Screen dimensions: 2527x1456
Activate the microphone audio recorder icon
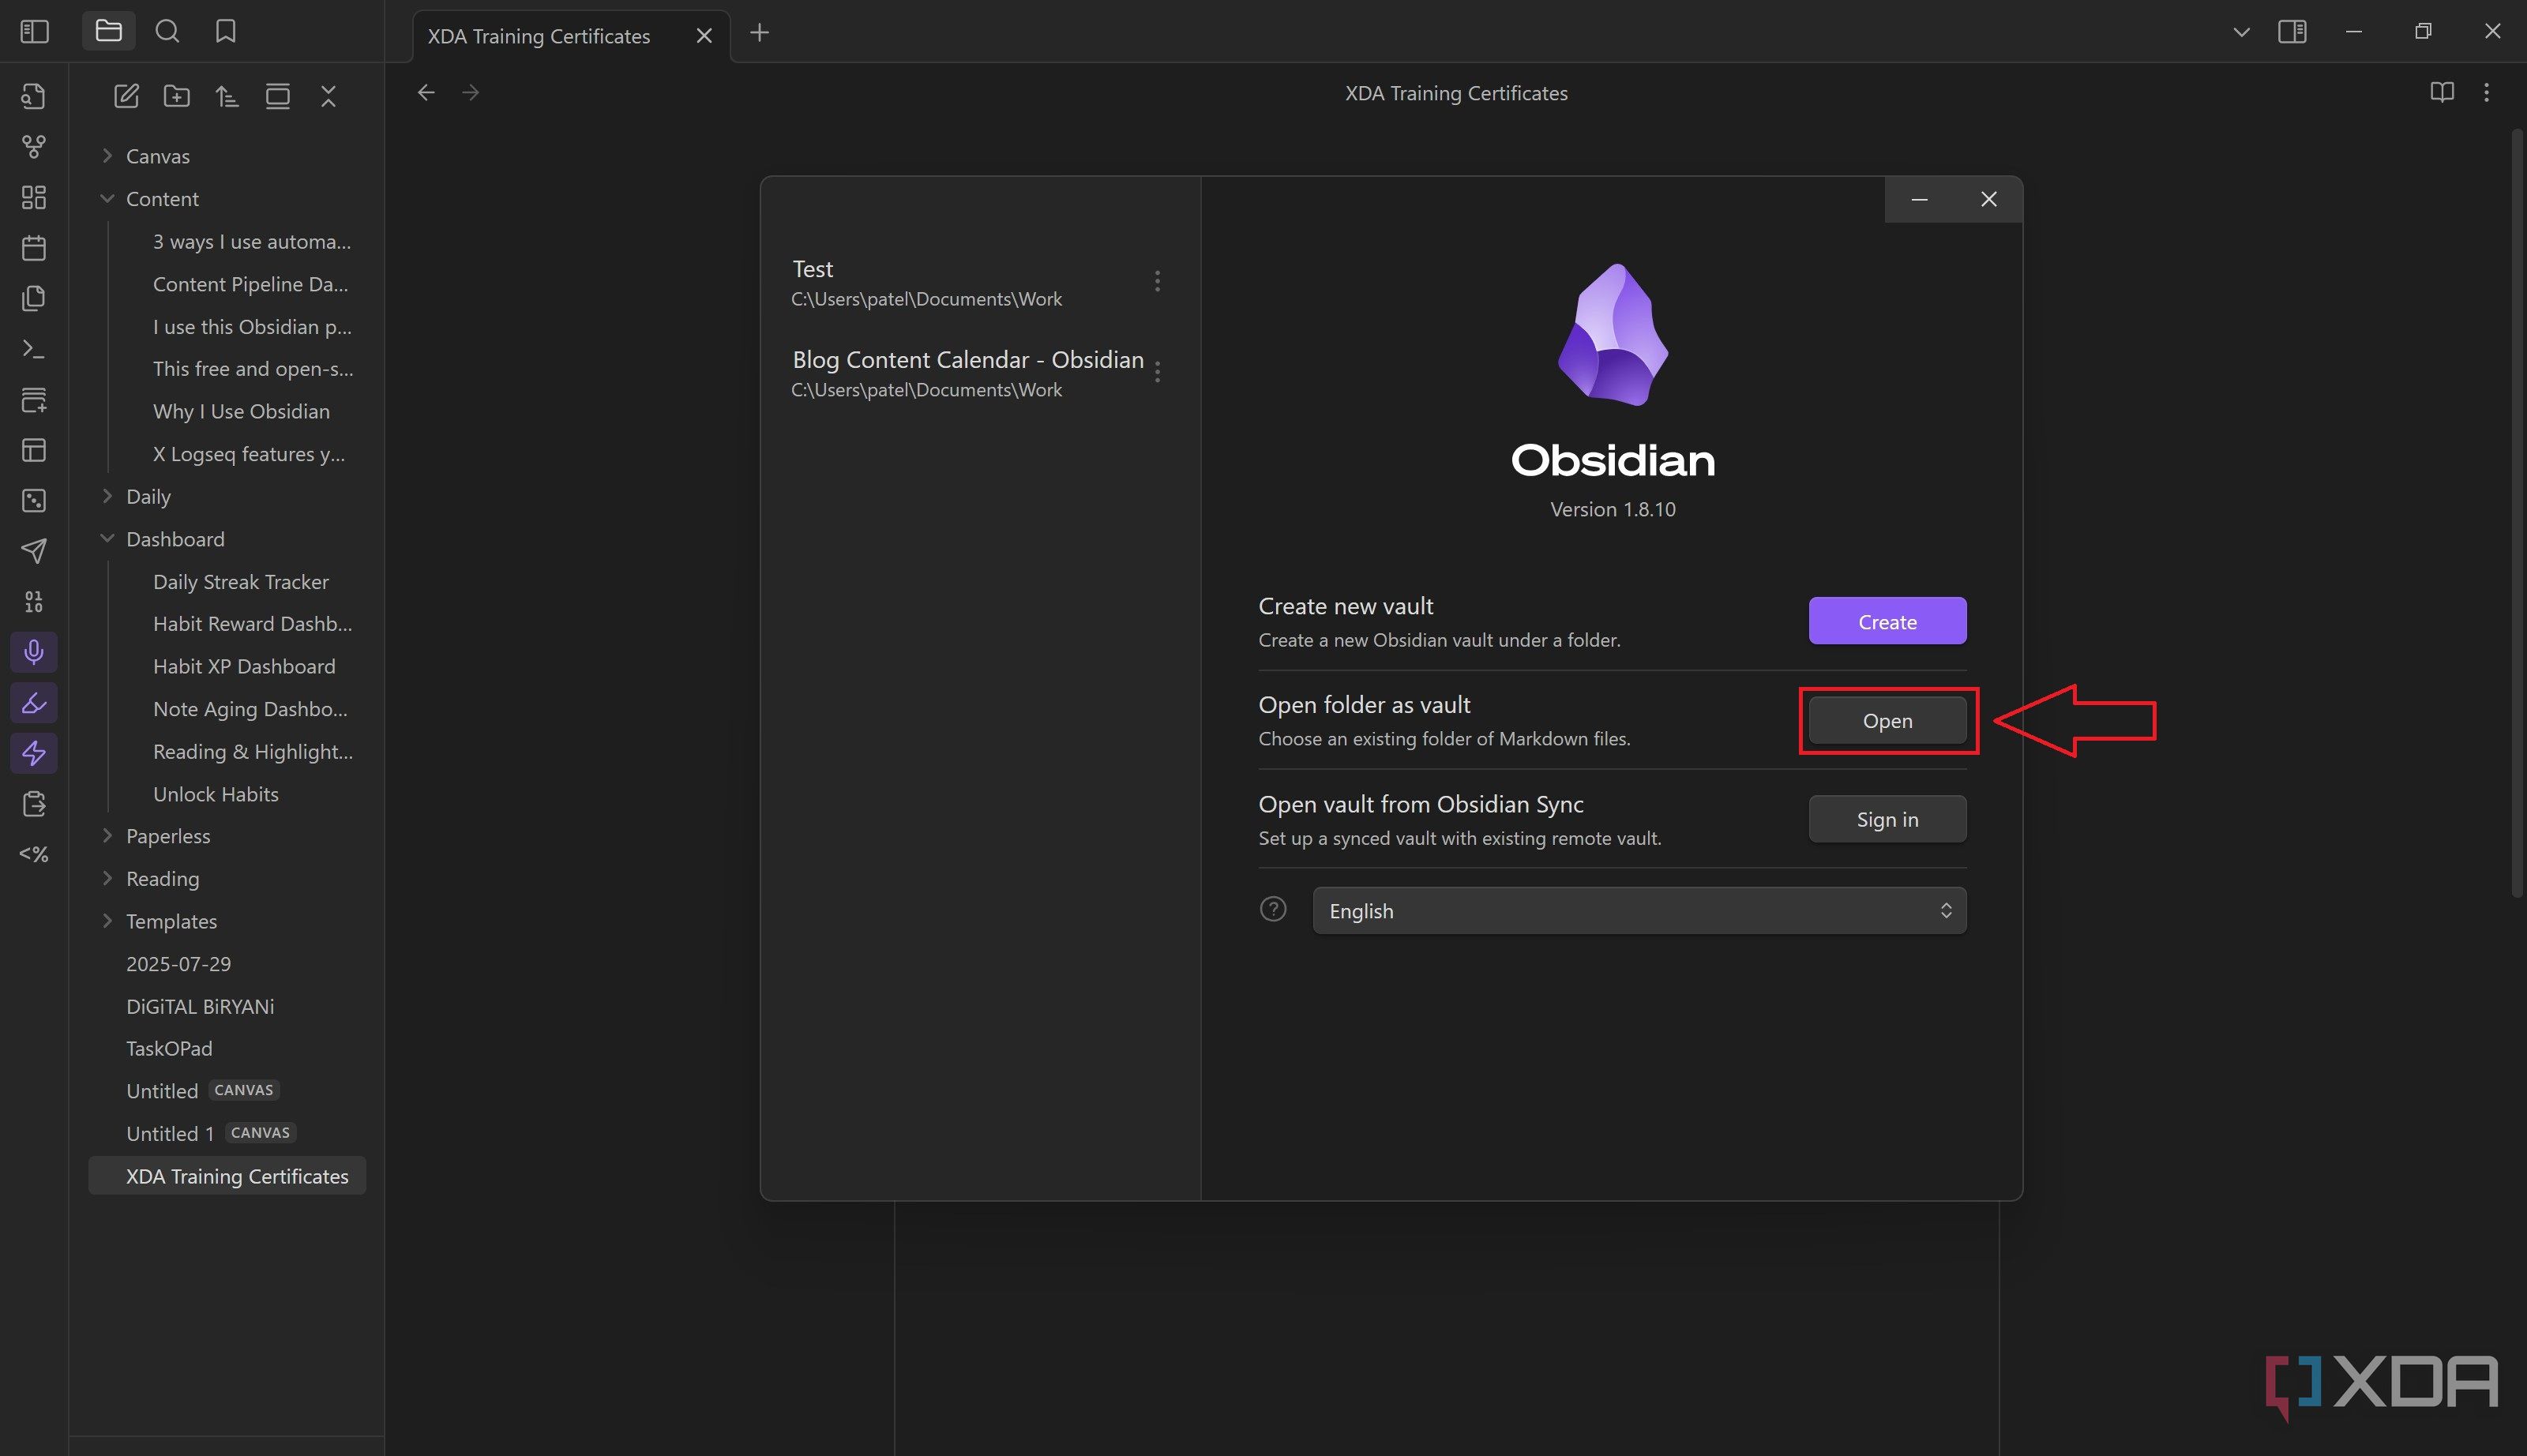[33, 652]
